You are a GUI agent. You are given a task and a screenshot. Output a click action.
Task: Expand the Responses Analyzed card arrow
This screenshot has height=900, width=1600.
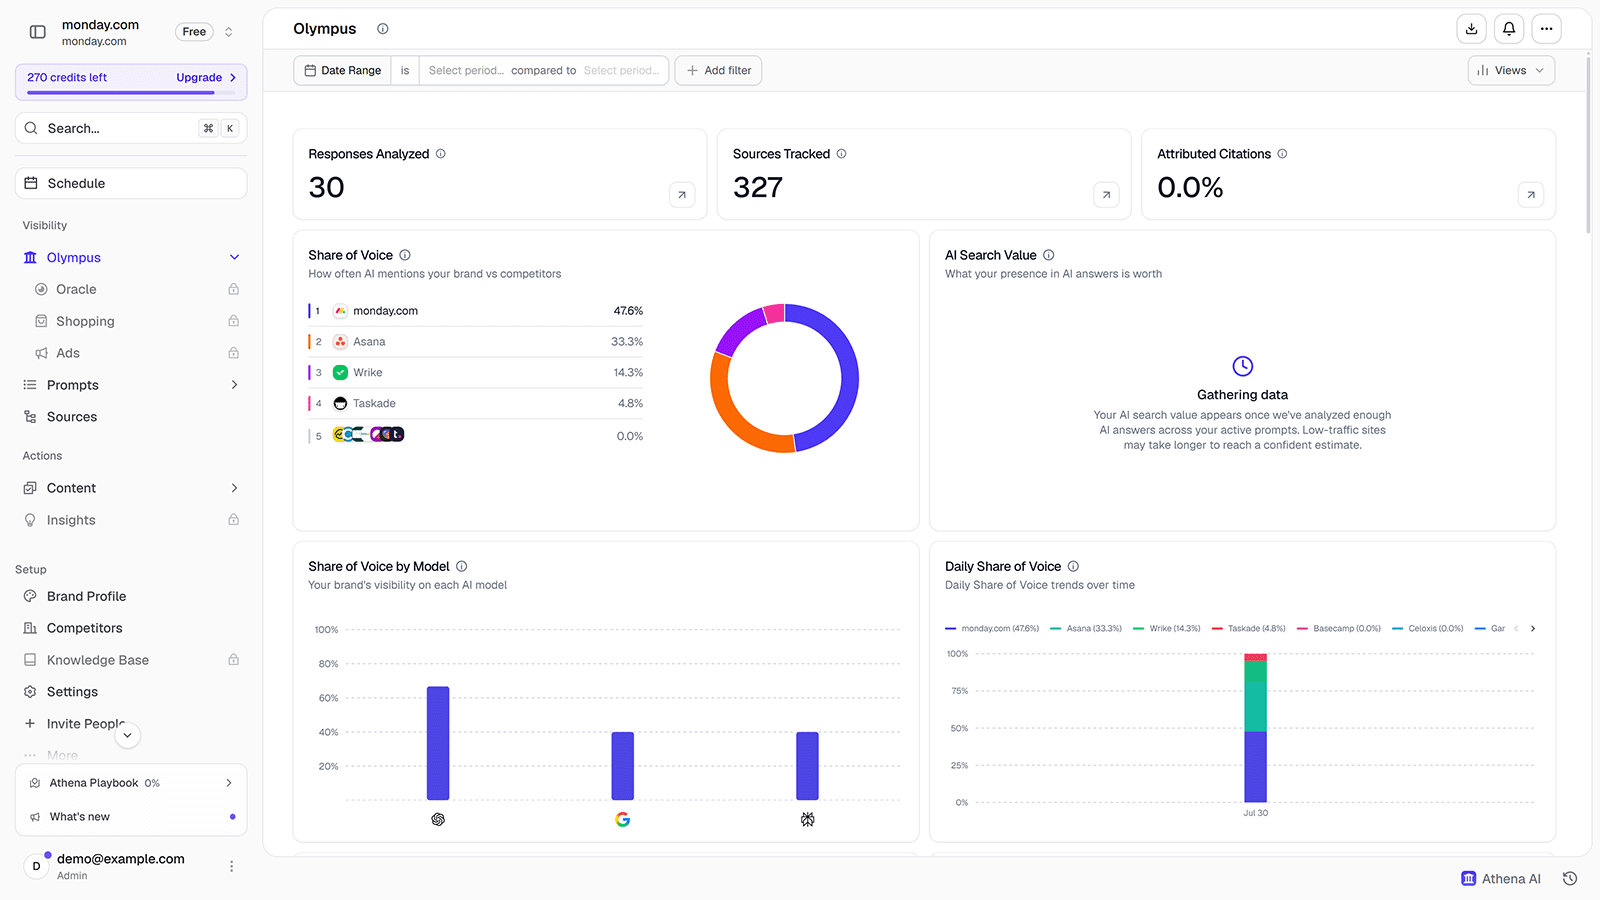(682, 195)
